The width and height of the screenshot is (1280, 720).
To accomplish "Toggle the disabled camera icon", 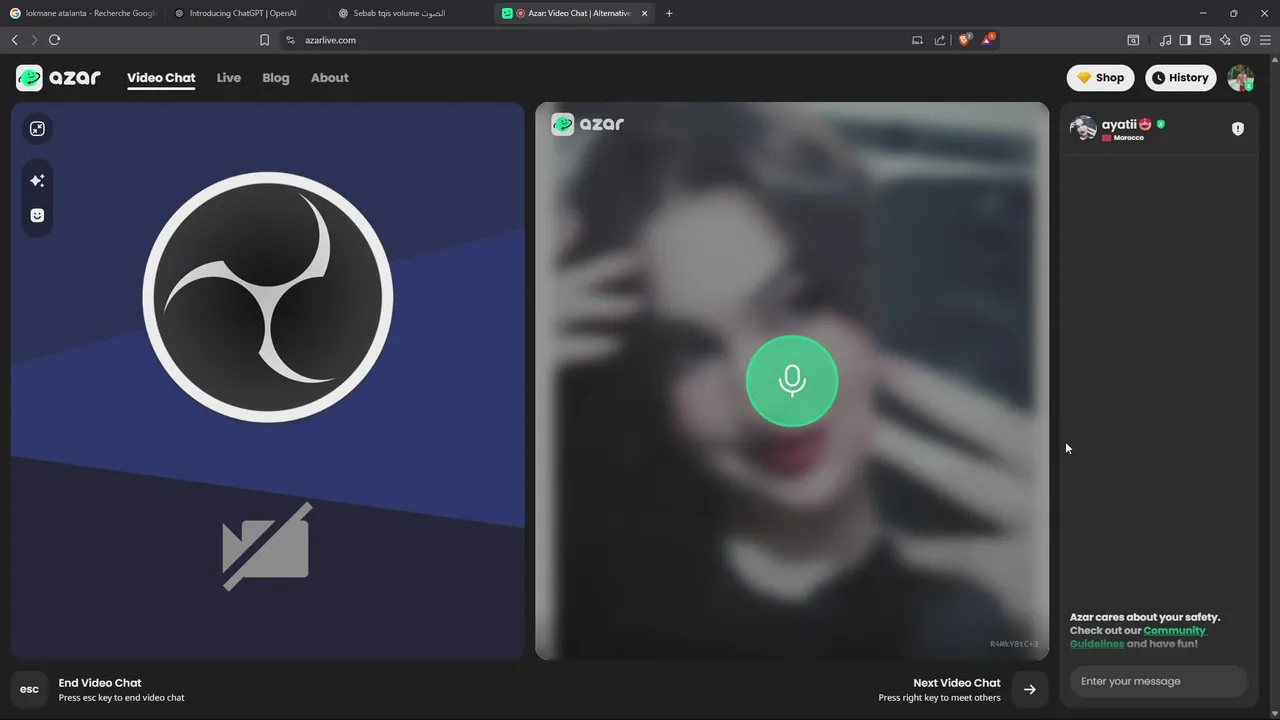I will coord(267,547).
